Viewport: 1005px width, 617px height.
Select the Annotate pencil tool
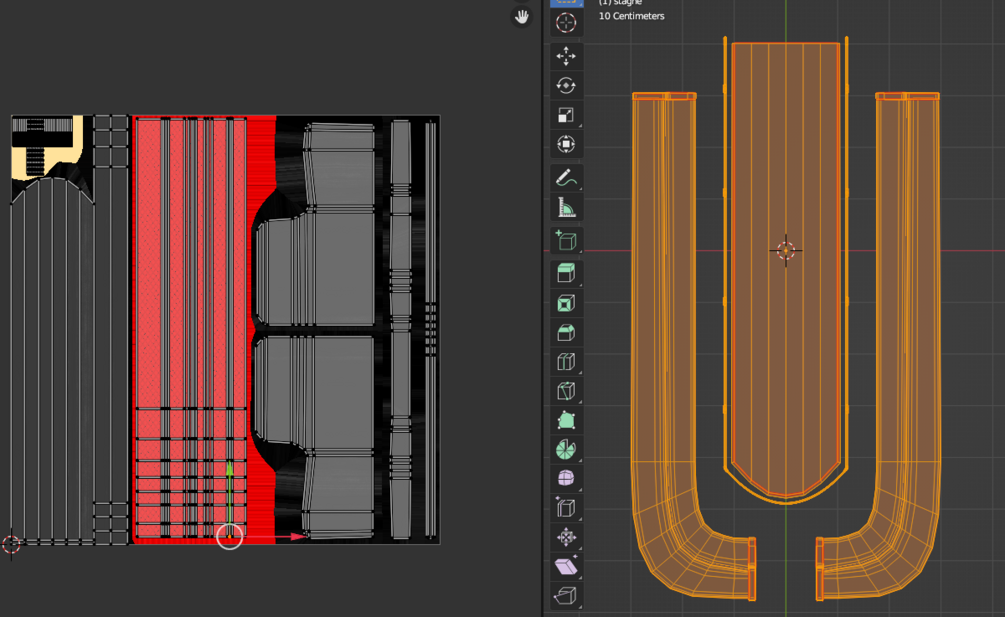(566, 178)
